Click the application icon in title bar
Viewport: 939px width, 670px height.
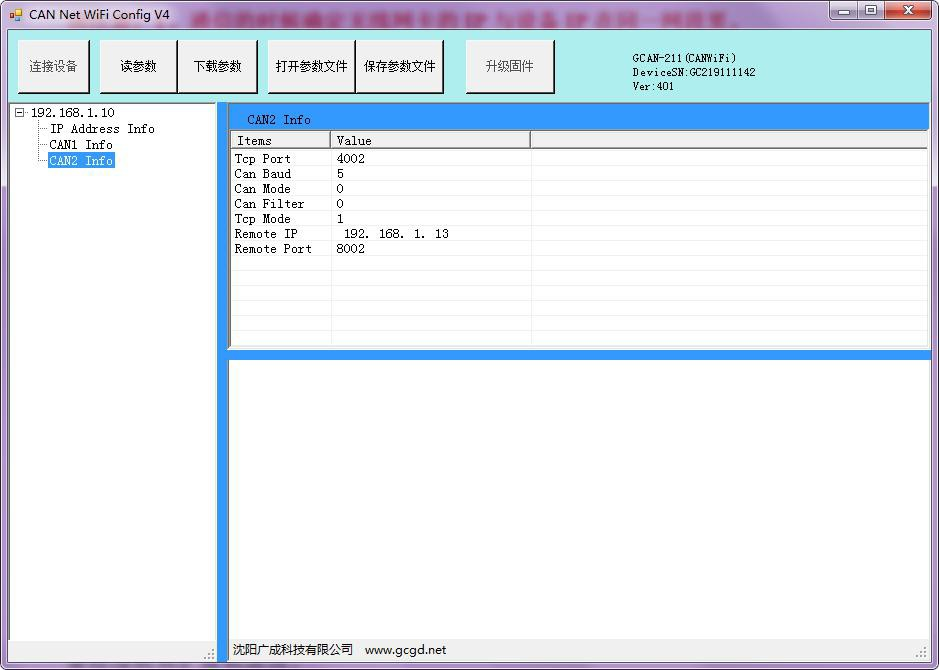15,15
